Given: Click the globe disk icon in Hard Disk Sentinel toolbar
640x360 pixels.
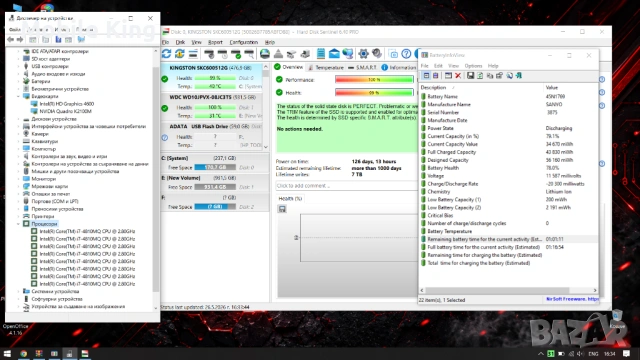Looking at the screenshot, I should pos(264,54).
